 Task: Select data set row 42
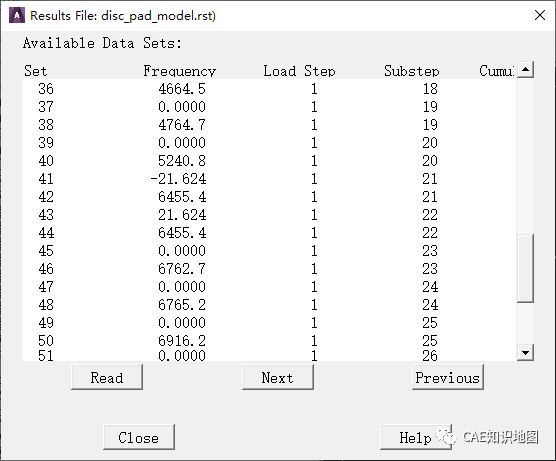pyautogui.click(x=269, y=197)
